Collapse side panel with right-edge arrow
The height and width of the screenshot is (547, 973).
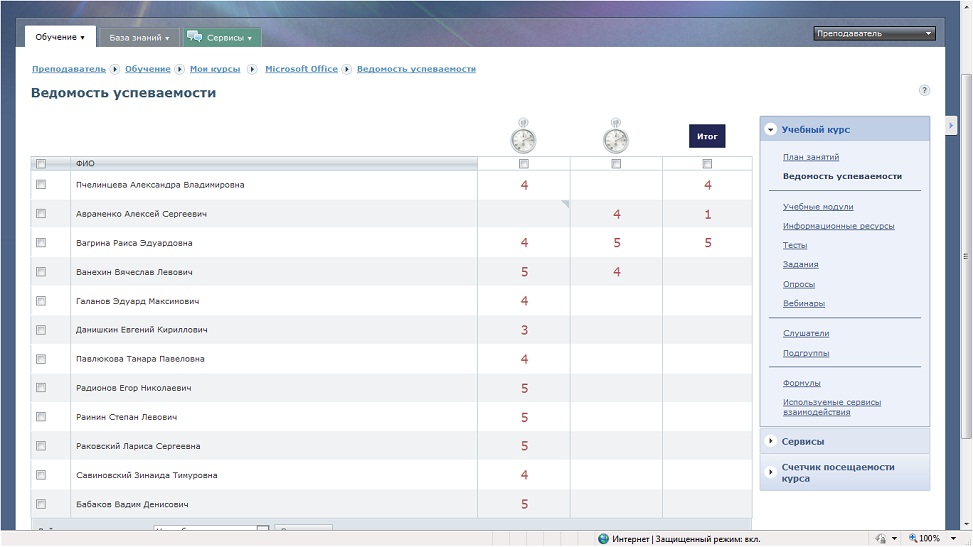click(951, 125)
